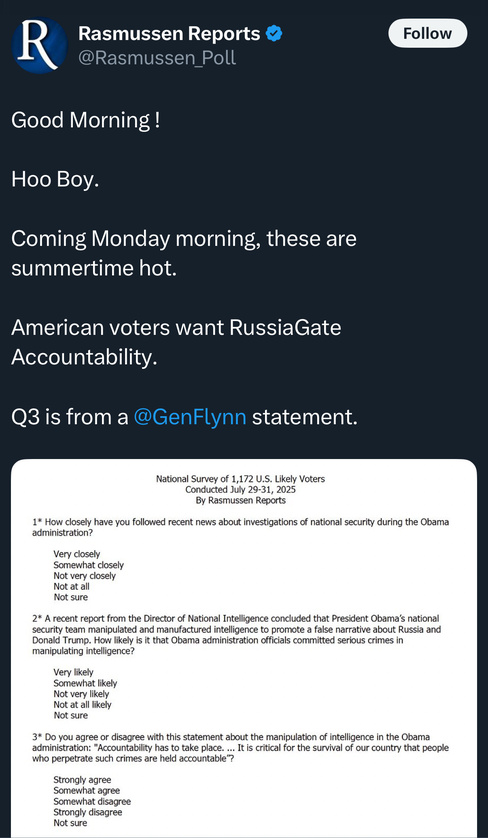Follow the Rasmussen Reports account
Viewport: 488px width, 838px height.
(x=427, y=34)
